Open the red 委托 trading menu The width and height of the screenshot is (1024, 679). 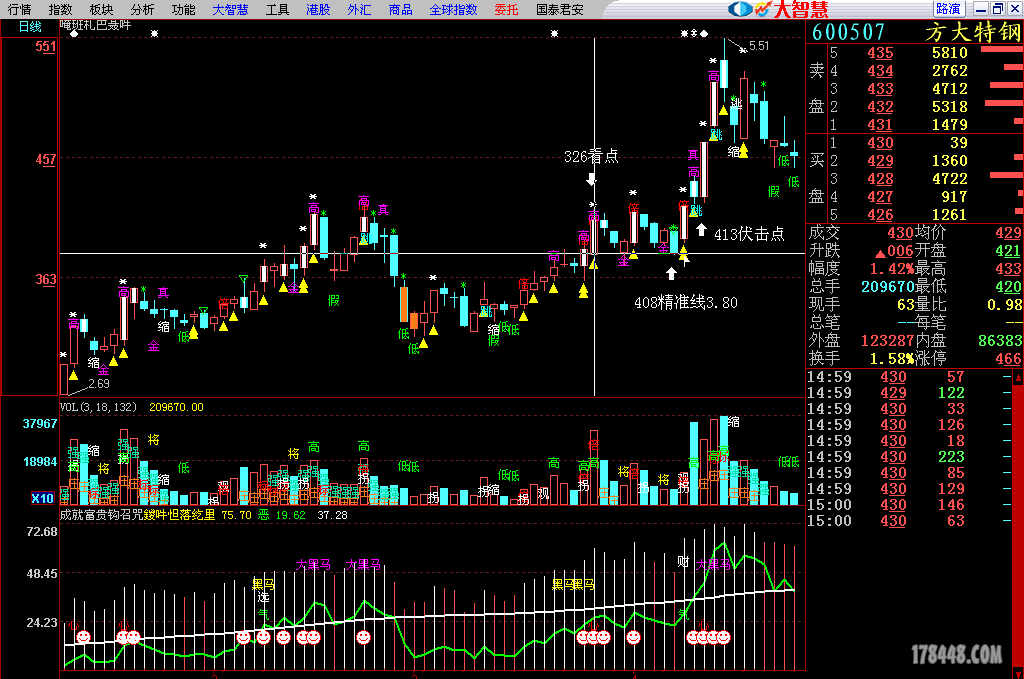(x=506, y=9)
